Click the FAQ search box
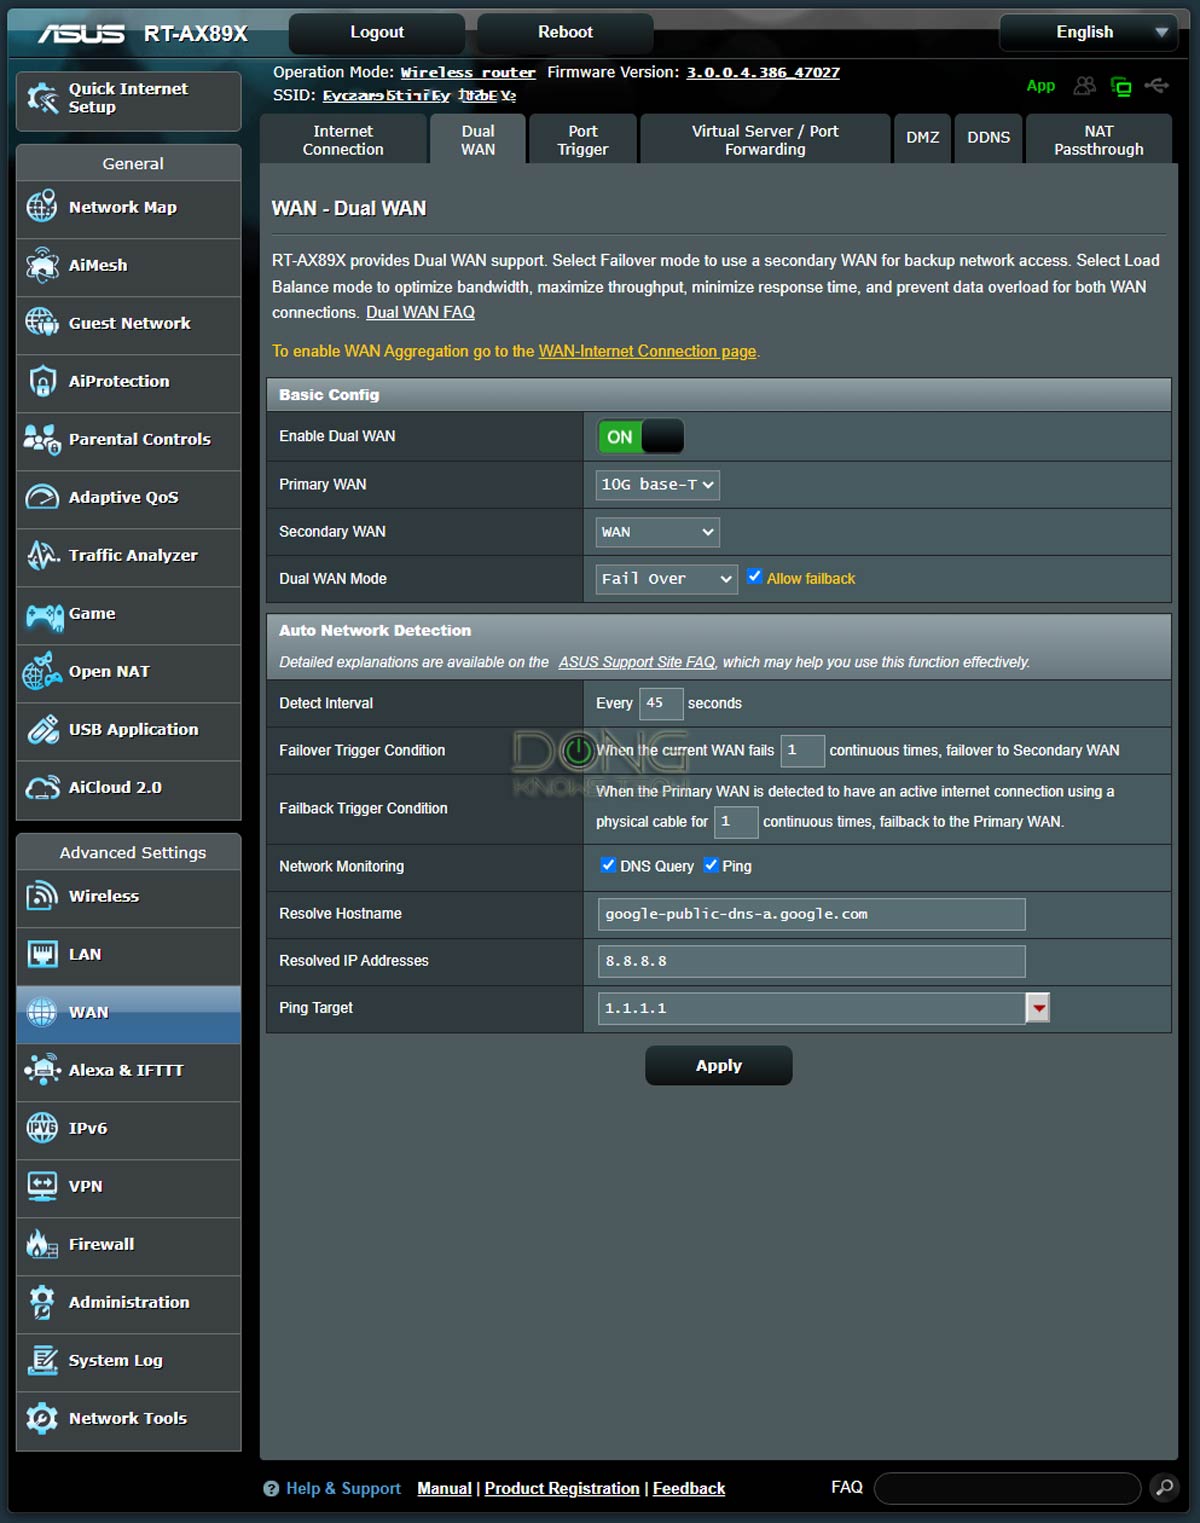Image resolution: width=1200 pixels, height=1523 pixels. click(1008, 1488)
